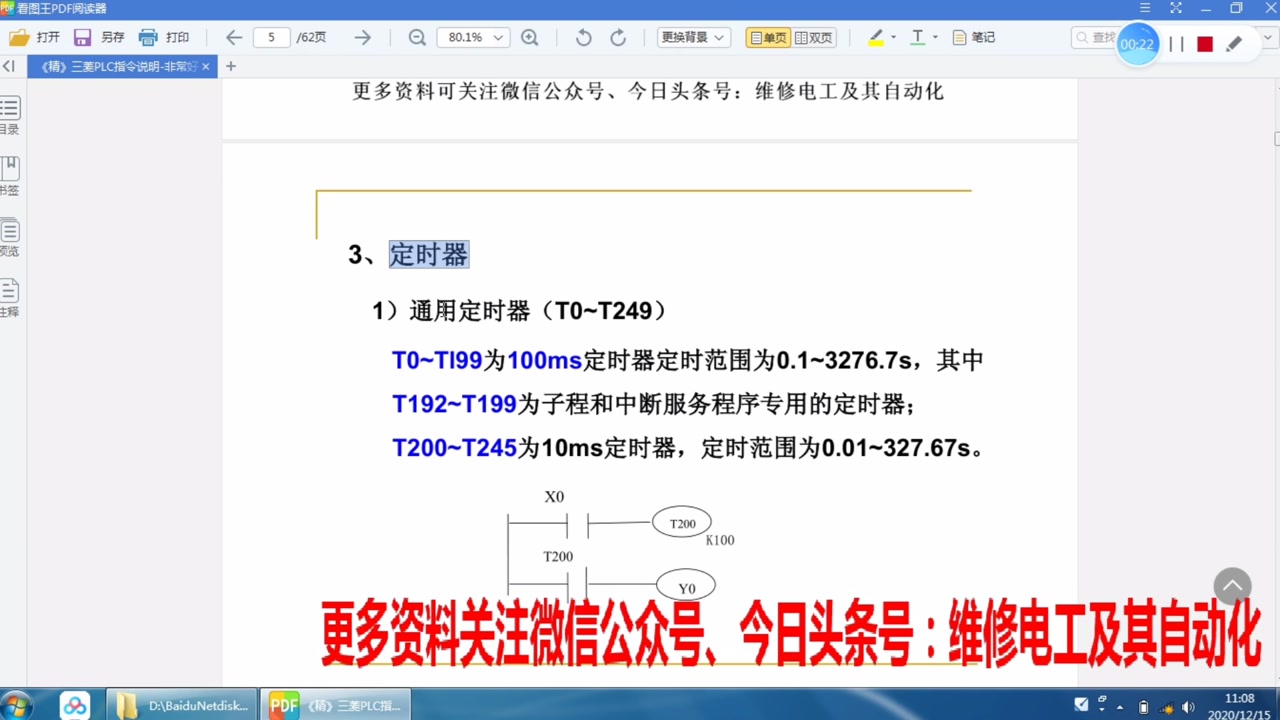Select the yellow highlighter tool
This screenshot has height=720, width=1280.
pos(876,37)
